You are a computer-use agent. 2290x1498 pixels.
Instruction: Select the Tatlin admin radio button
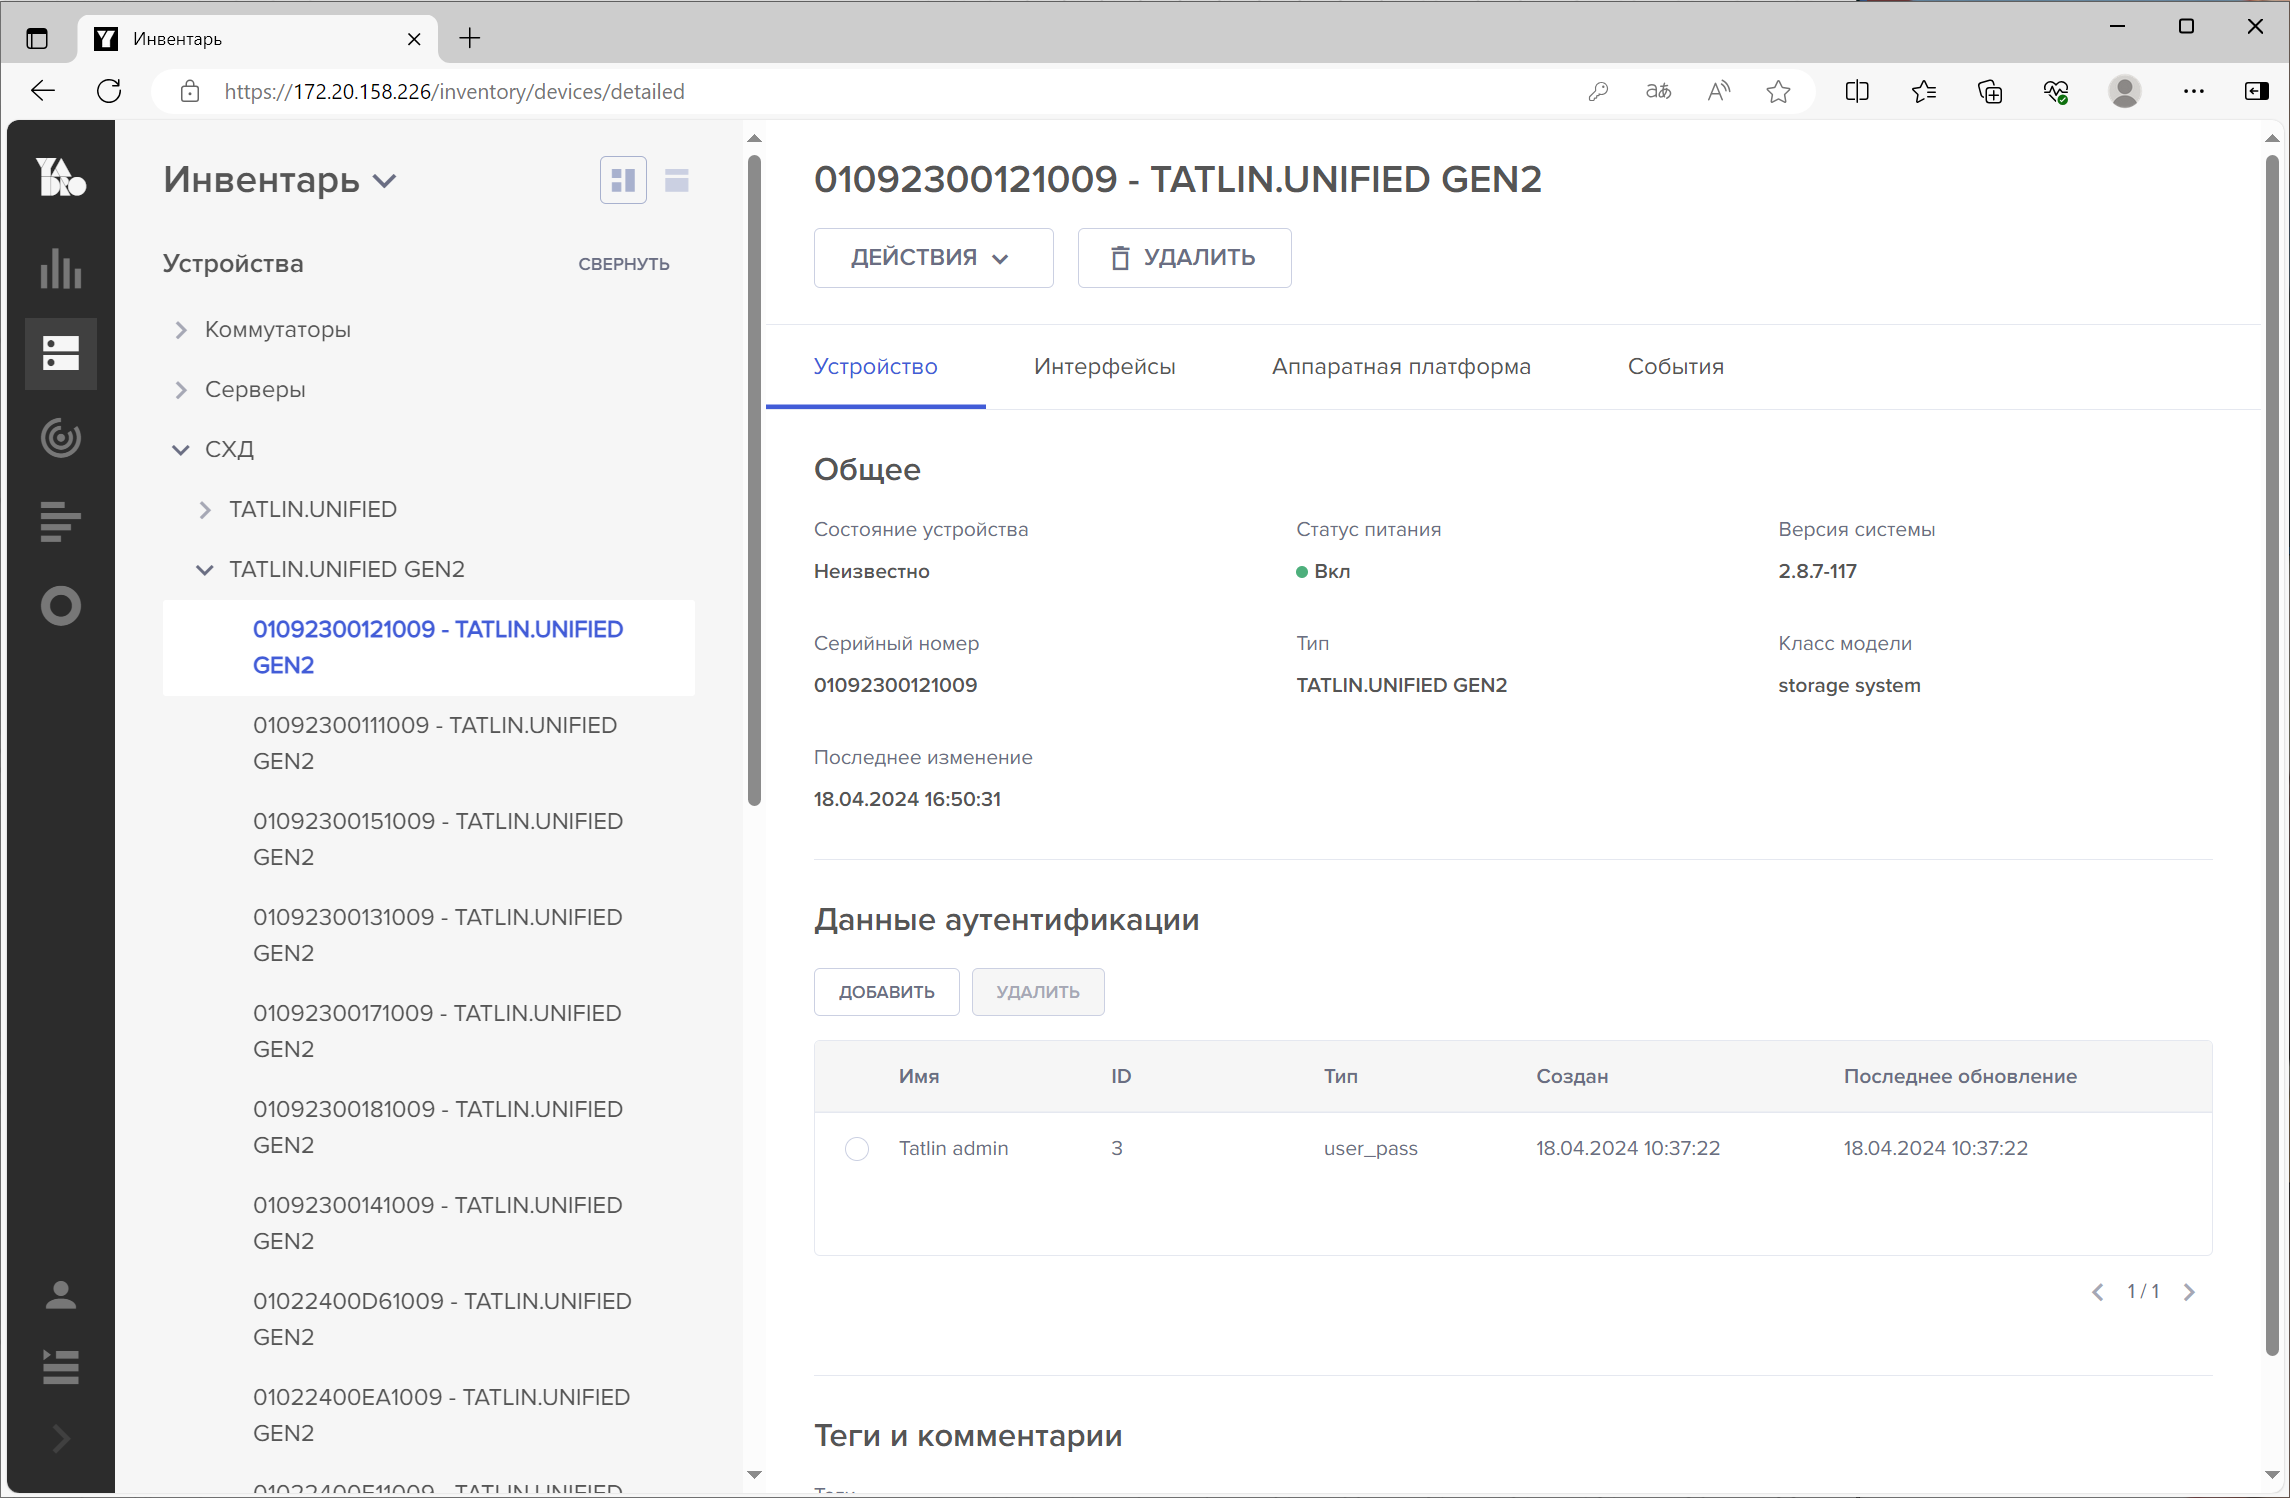point(857,1148)
